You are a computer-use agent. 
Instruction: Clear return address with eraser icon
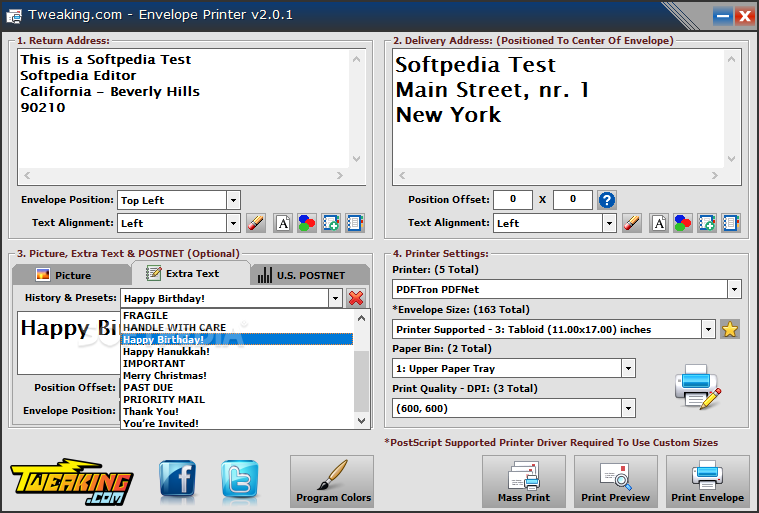[256, 223]
